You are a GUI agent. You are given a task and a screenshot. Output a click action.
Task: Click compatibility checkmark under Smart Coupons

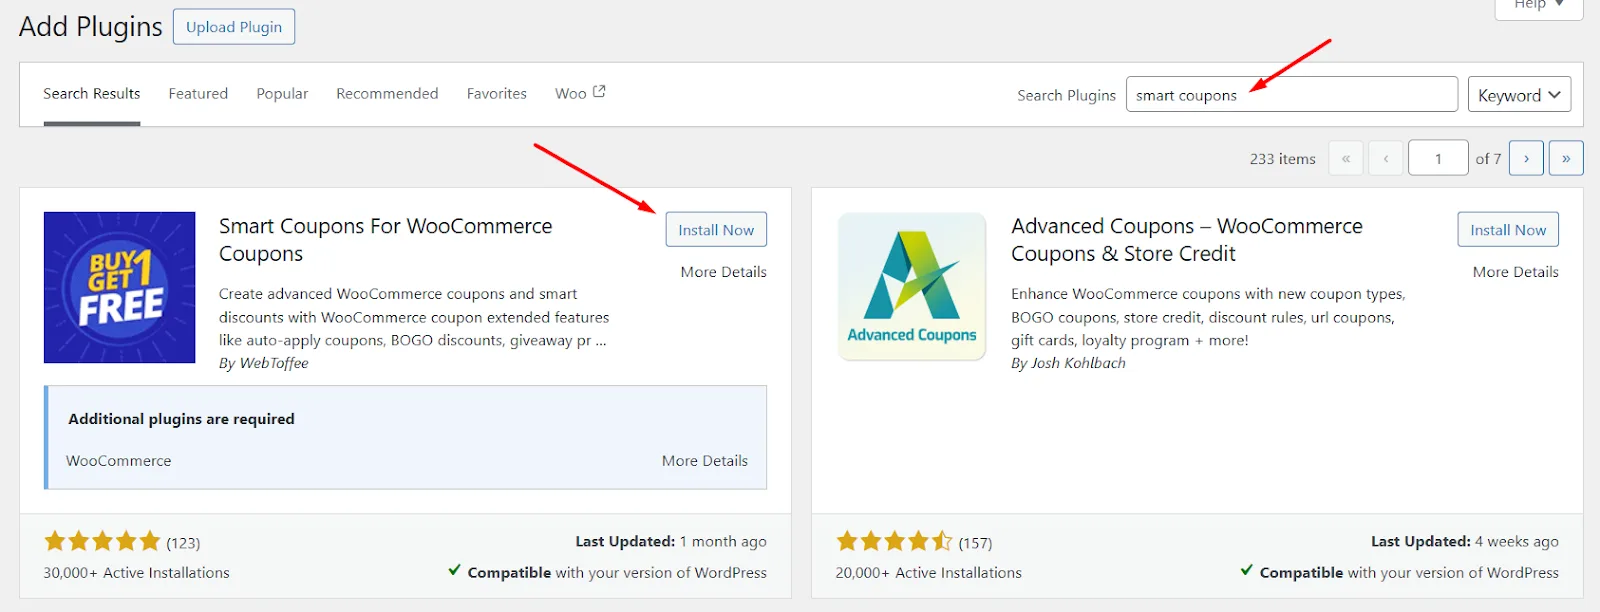pyautogui.click(x=455, y=570)
